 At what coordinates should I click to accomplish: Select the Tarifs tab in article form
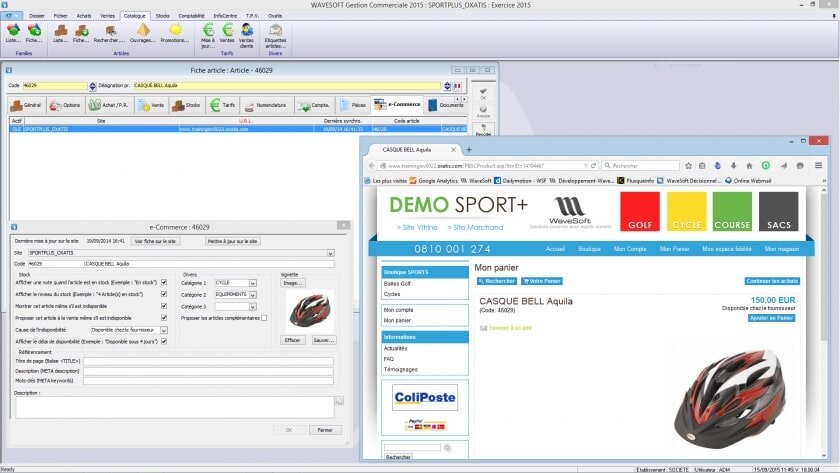click(x=224, y=104)
